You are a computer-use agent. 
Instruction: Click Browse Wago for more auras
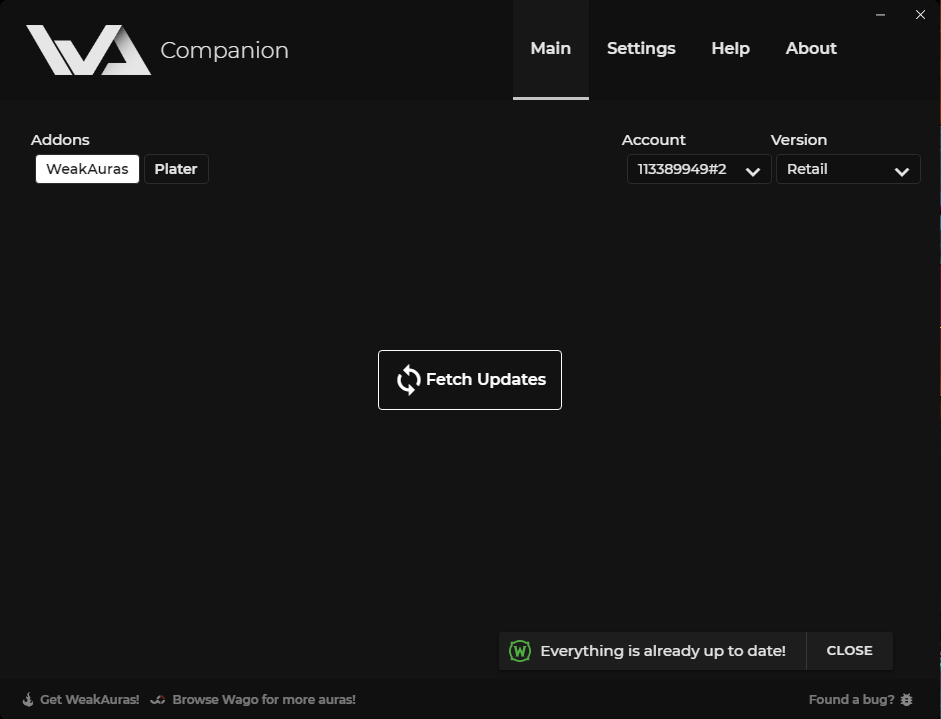click(264, 699)
